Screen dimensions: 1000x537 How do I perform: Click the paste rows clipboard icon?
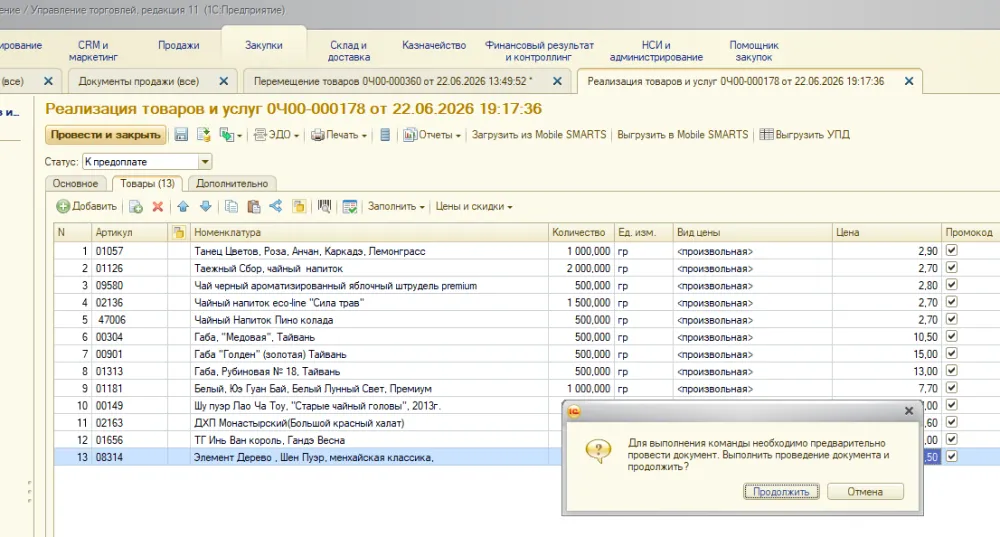253,207
